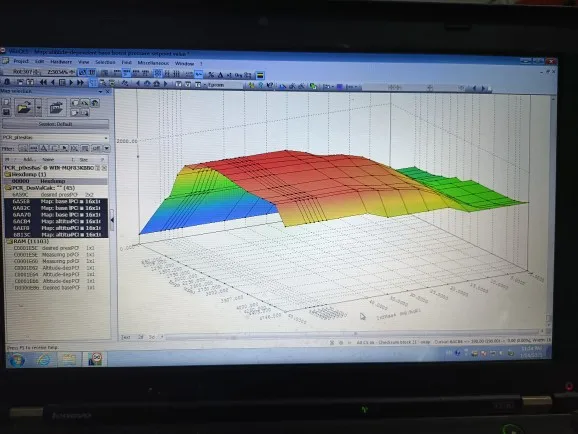The width and height of the screenshot is (578, 434).
Task: Toggle the first filter button after Filter label
Action: [23, 148]
